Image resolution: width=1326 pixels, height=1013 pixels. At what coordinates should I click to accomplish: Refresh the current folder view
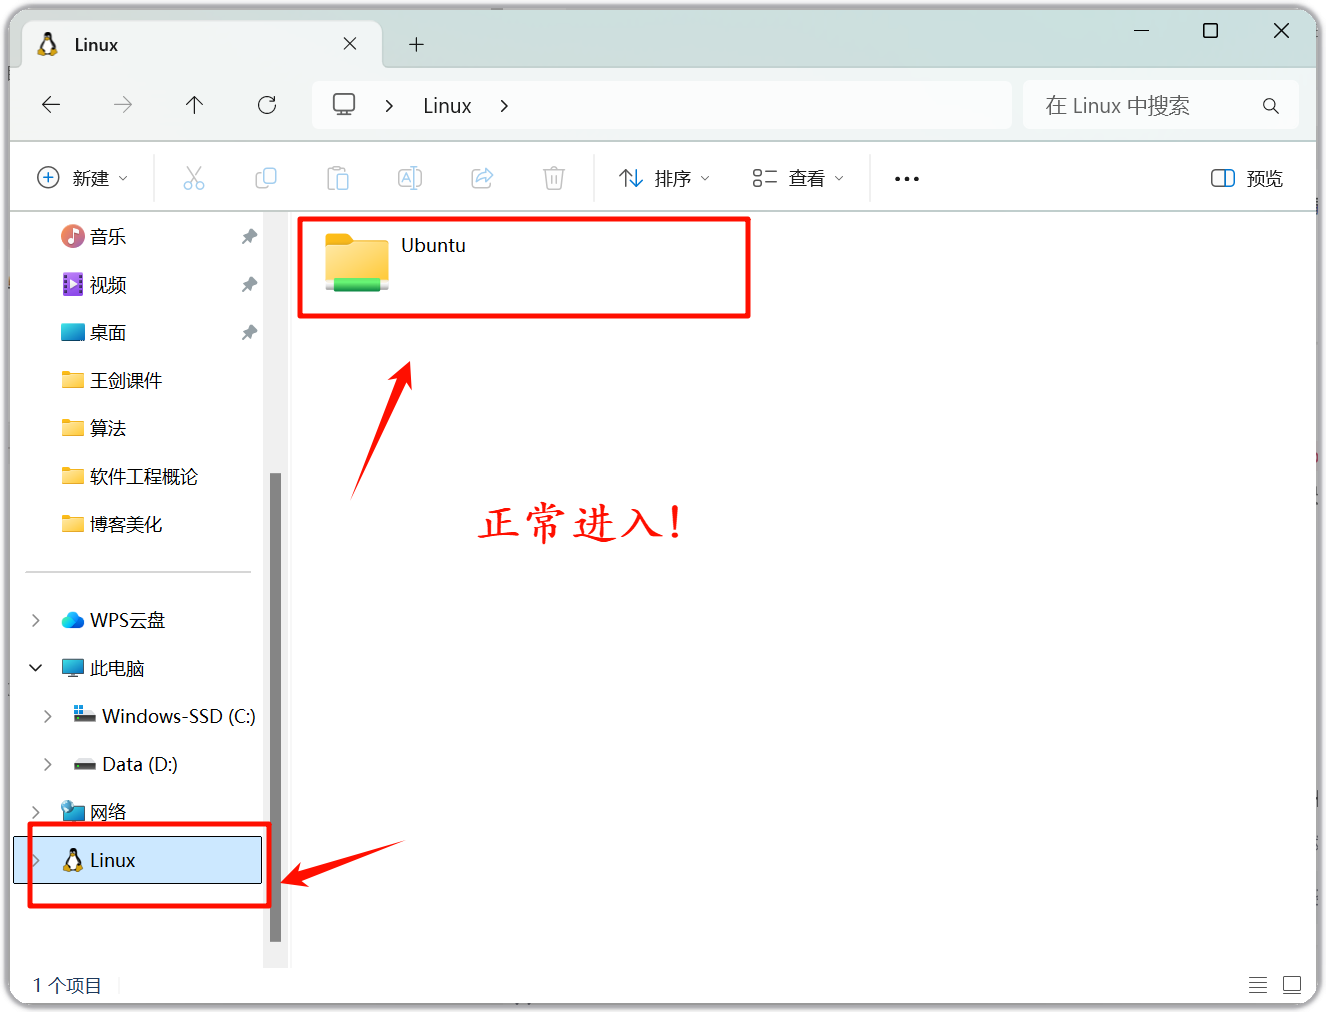click(x=267, y=105)
